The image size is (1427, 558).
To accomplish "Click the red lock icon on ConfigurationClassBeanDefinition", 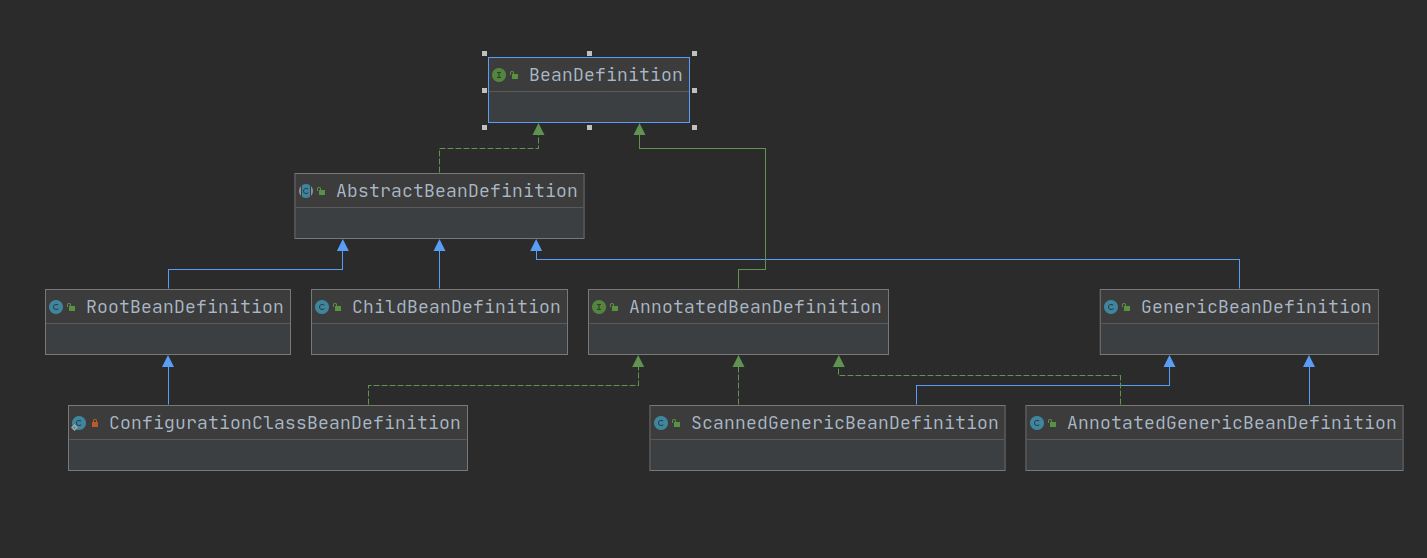I will pyautogui.click(x=95, y=424).
